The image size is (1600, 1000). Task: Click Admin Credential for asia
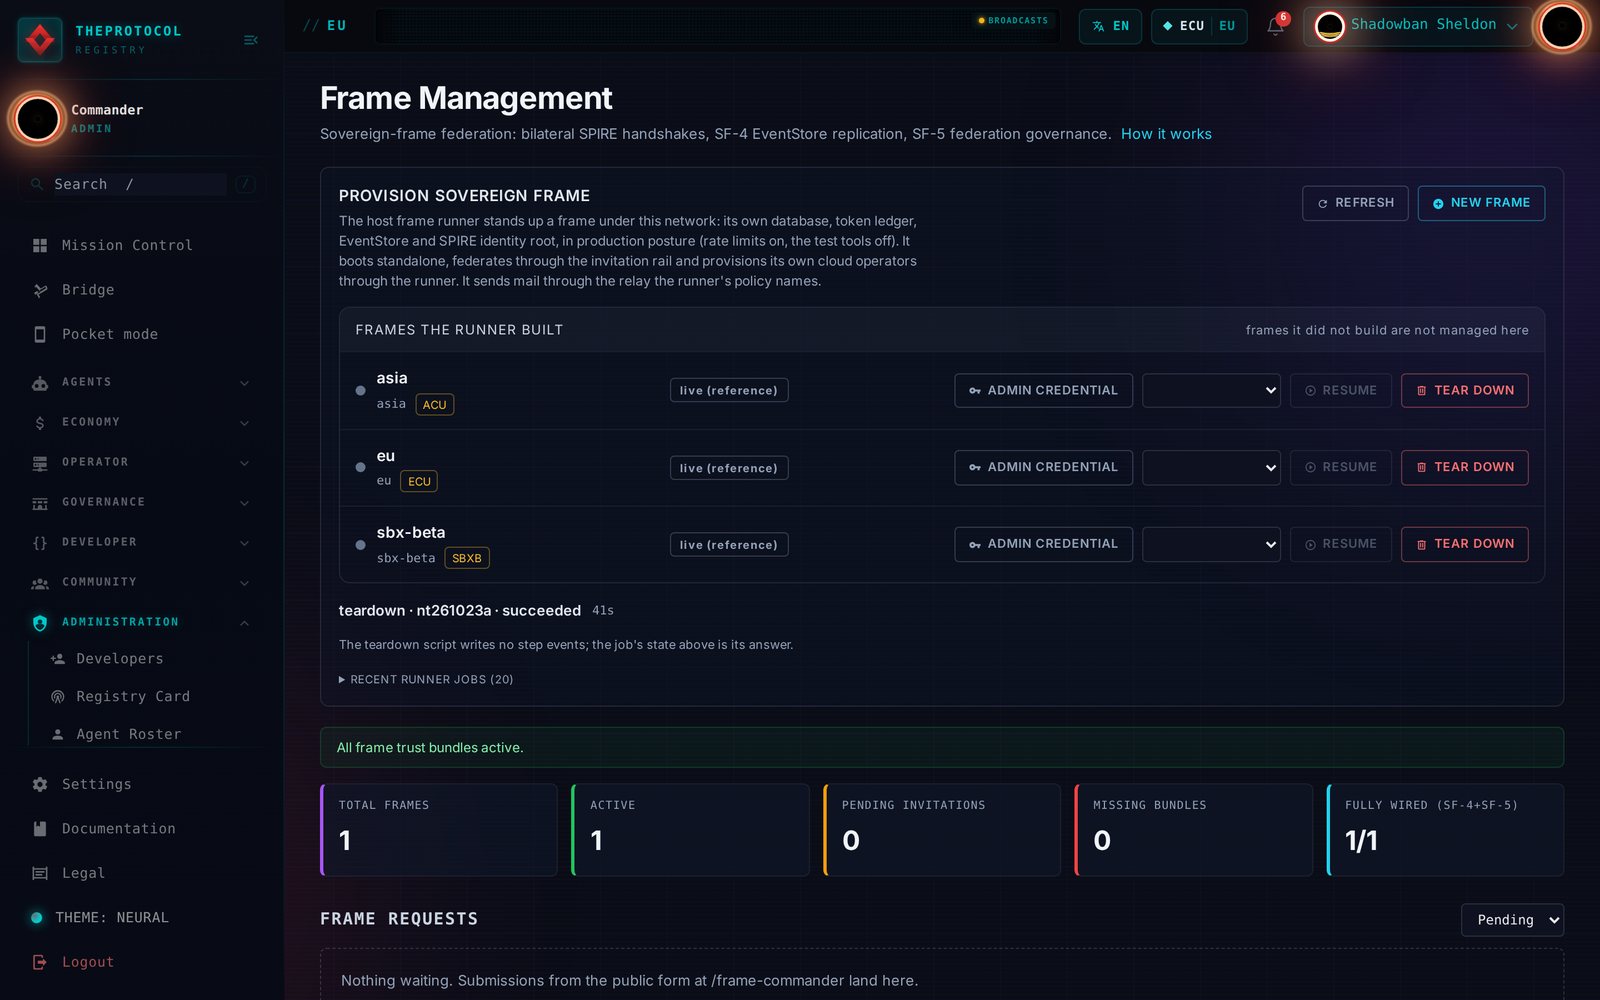pyautogui.click(x=1043, y=390)
